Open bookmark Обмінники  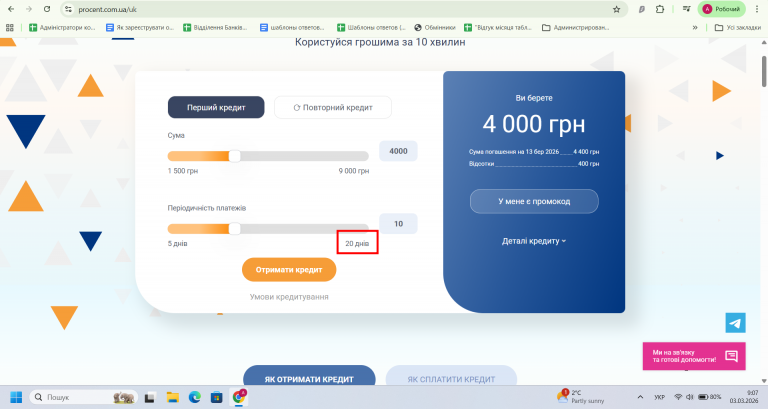(435, 27)
